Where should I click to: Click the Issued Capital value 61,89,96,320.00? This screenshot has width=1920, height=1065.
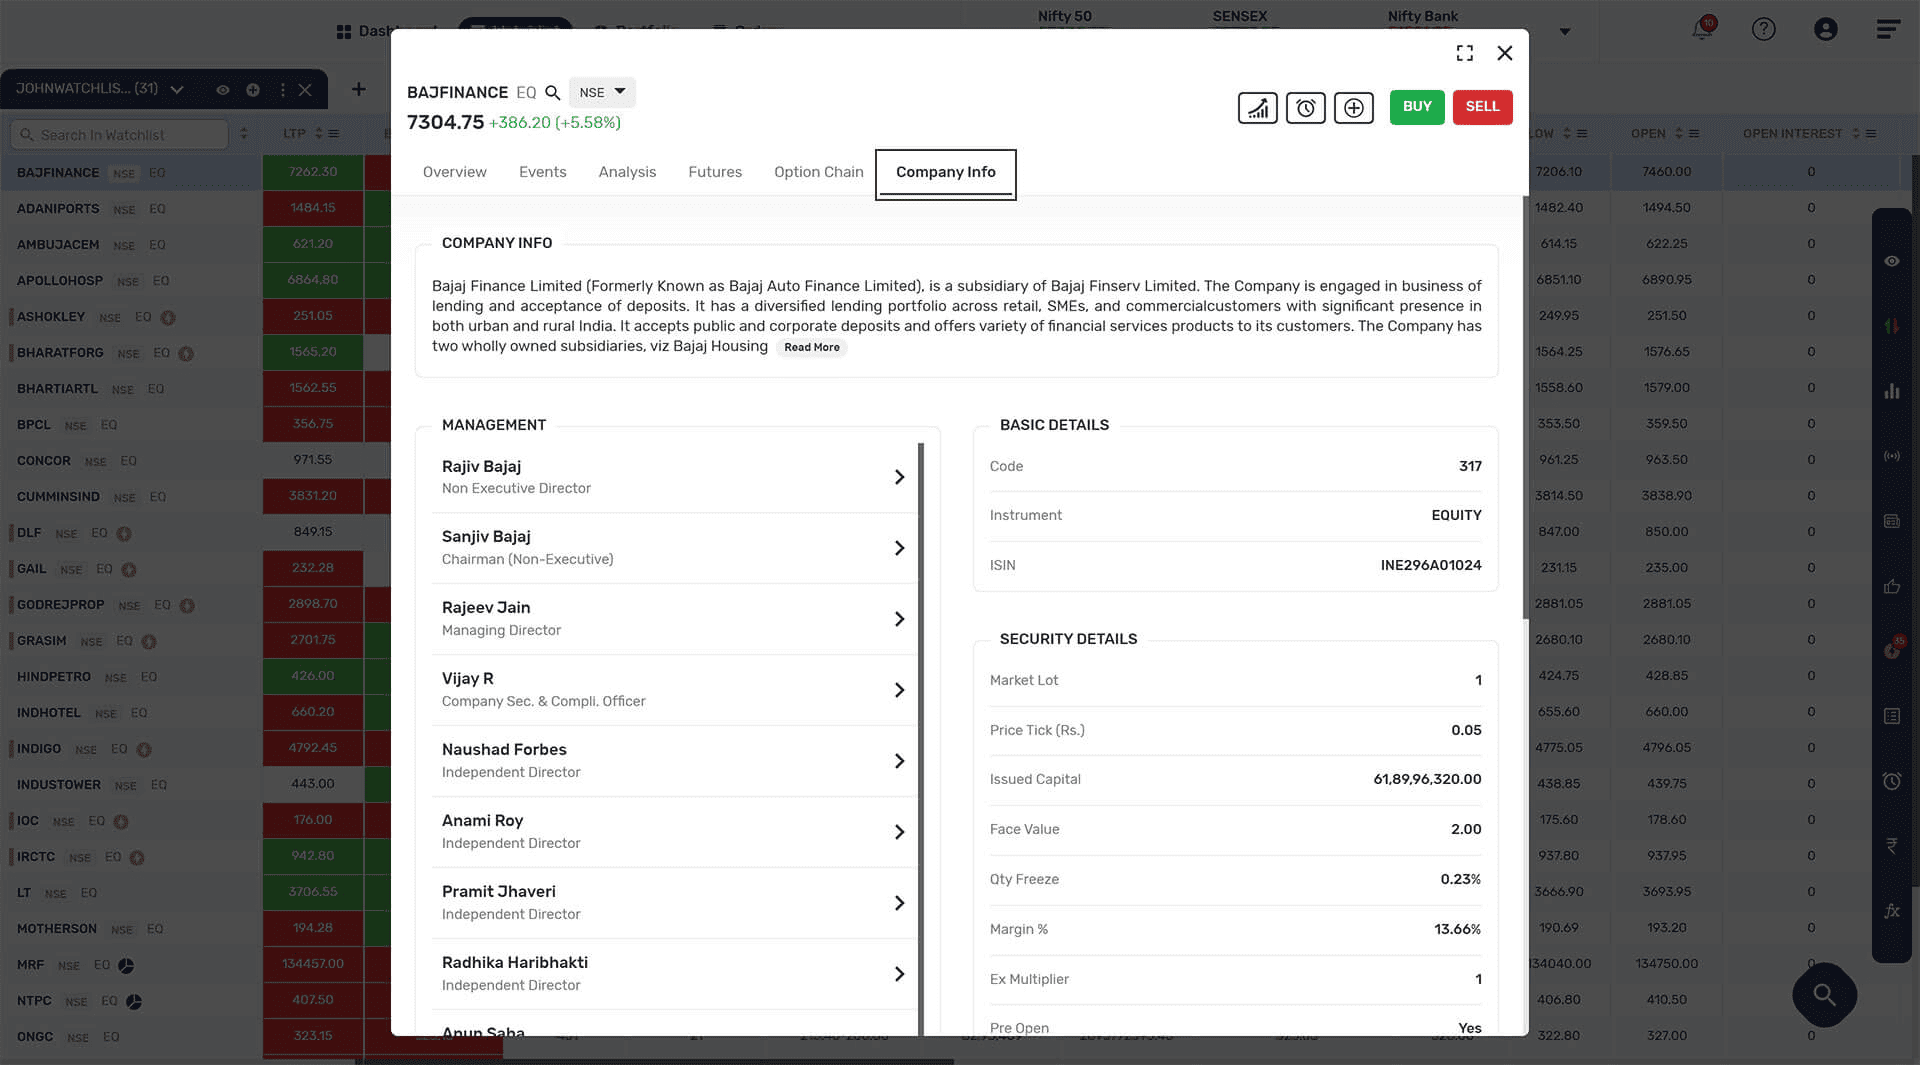click(x=1427, y=780)
